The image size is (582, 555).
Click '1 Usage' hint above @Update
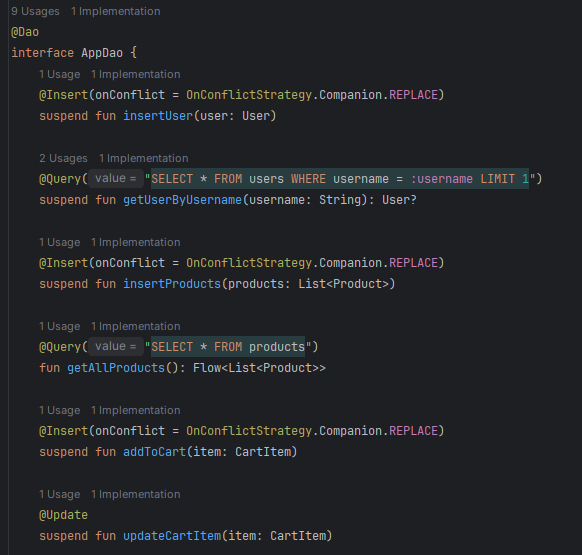(x=60, y=494)
